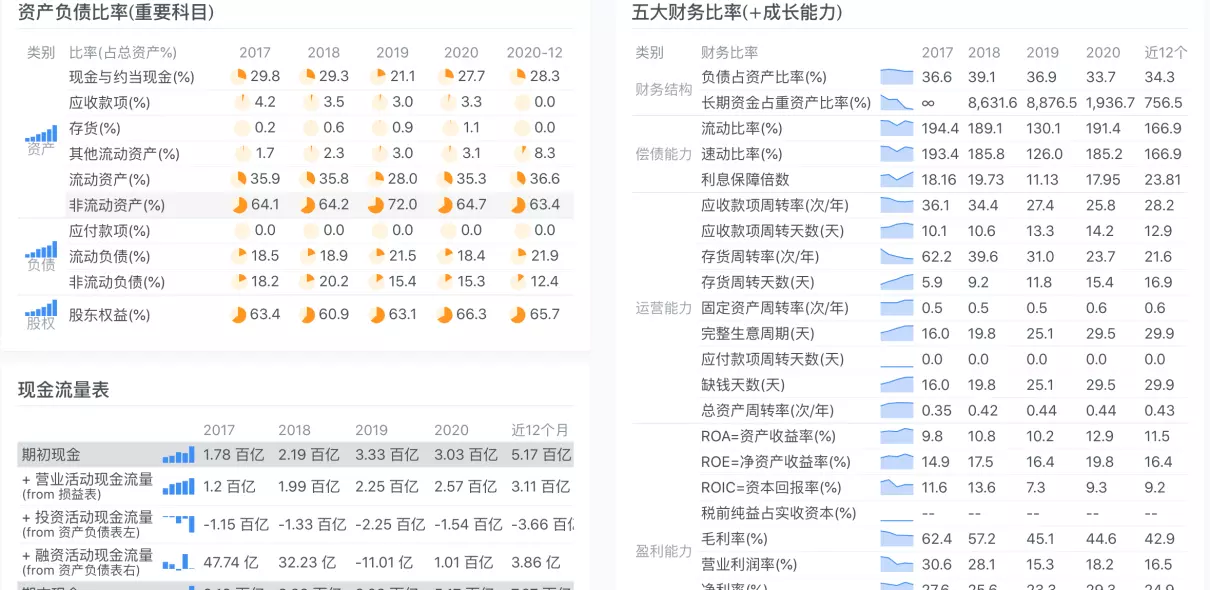Viewport: 1210px width, 590px height.
Task: Select the value 8,631.6 in 长期资金 row
Action: pyautogui.click(x=993, y=102)
